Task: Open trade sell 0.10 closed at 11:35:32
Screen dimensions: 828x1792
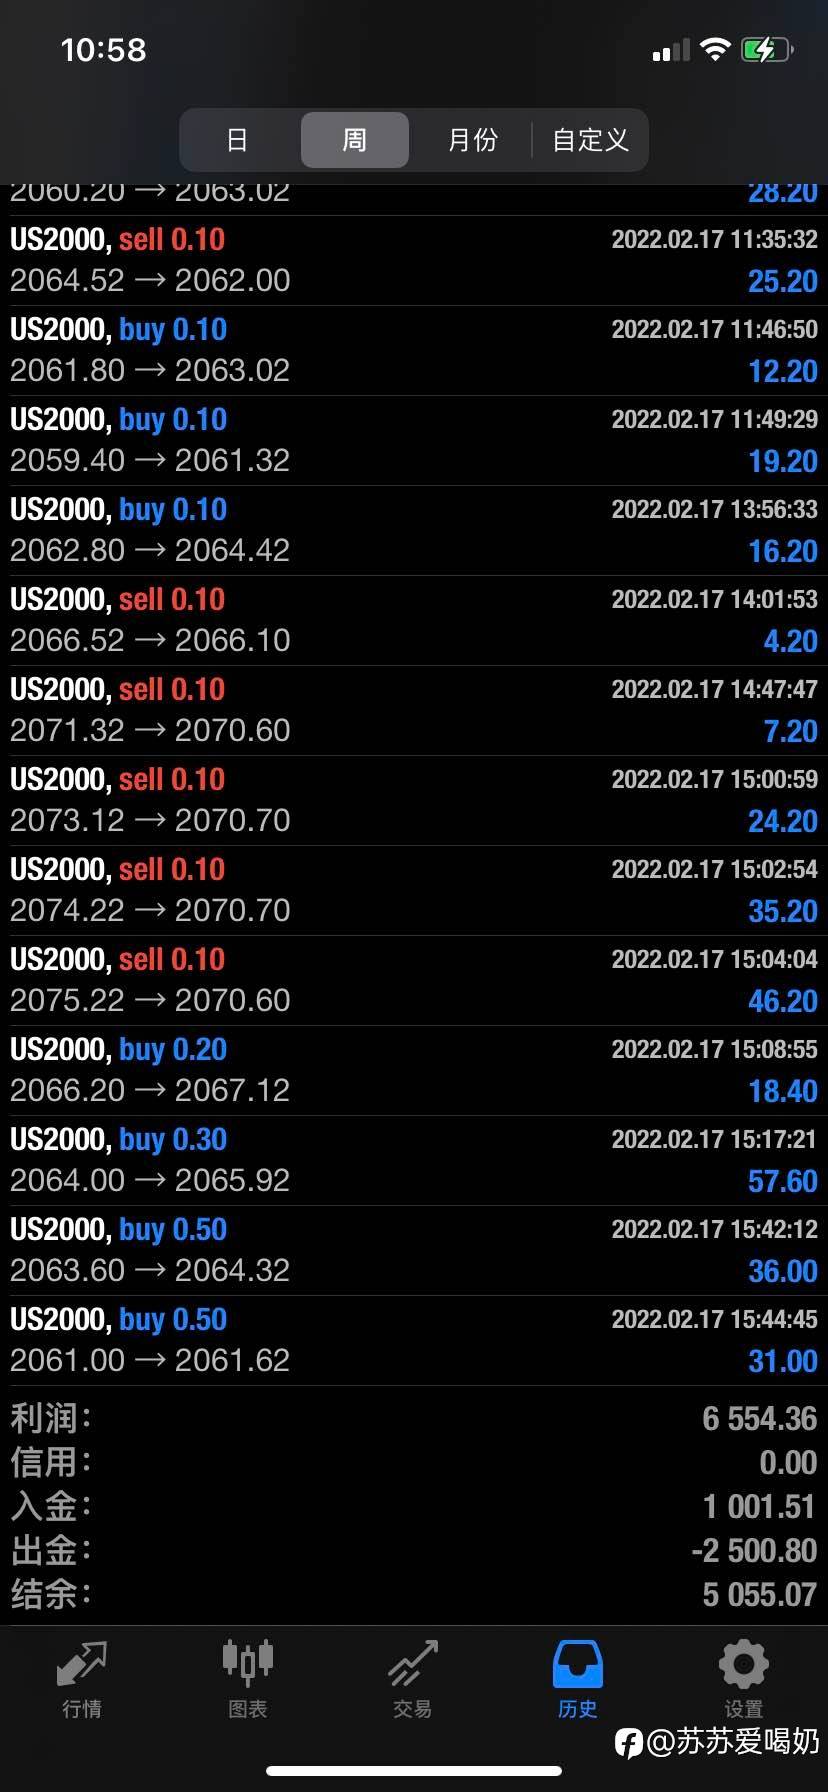Action: (x=414, y=260)
